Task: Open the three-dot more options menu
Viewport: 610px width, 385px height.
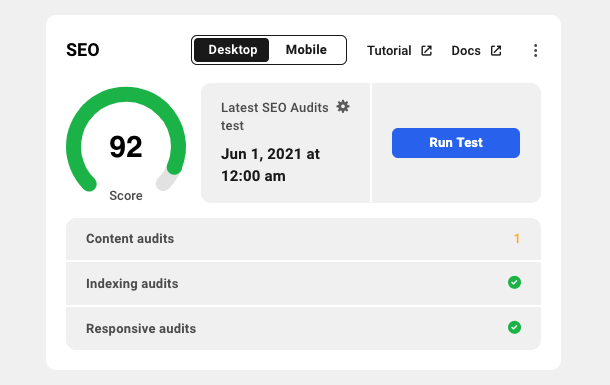Action: point(536,51)
